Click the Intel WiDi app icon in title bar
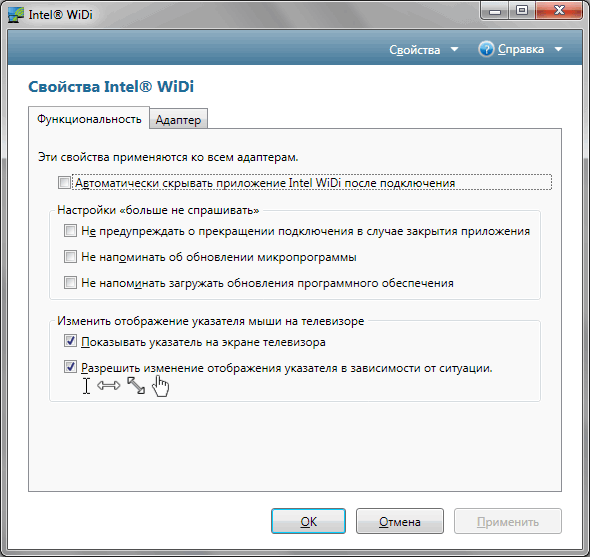Viewport: 590px width, 557px height. tap(16, 15)
